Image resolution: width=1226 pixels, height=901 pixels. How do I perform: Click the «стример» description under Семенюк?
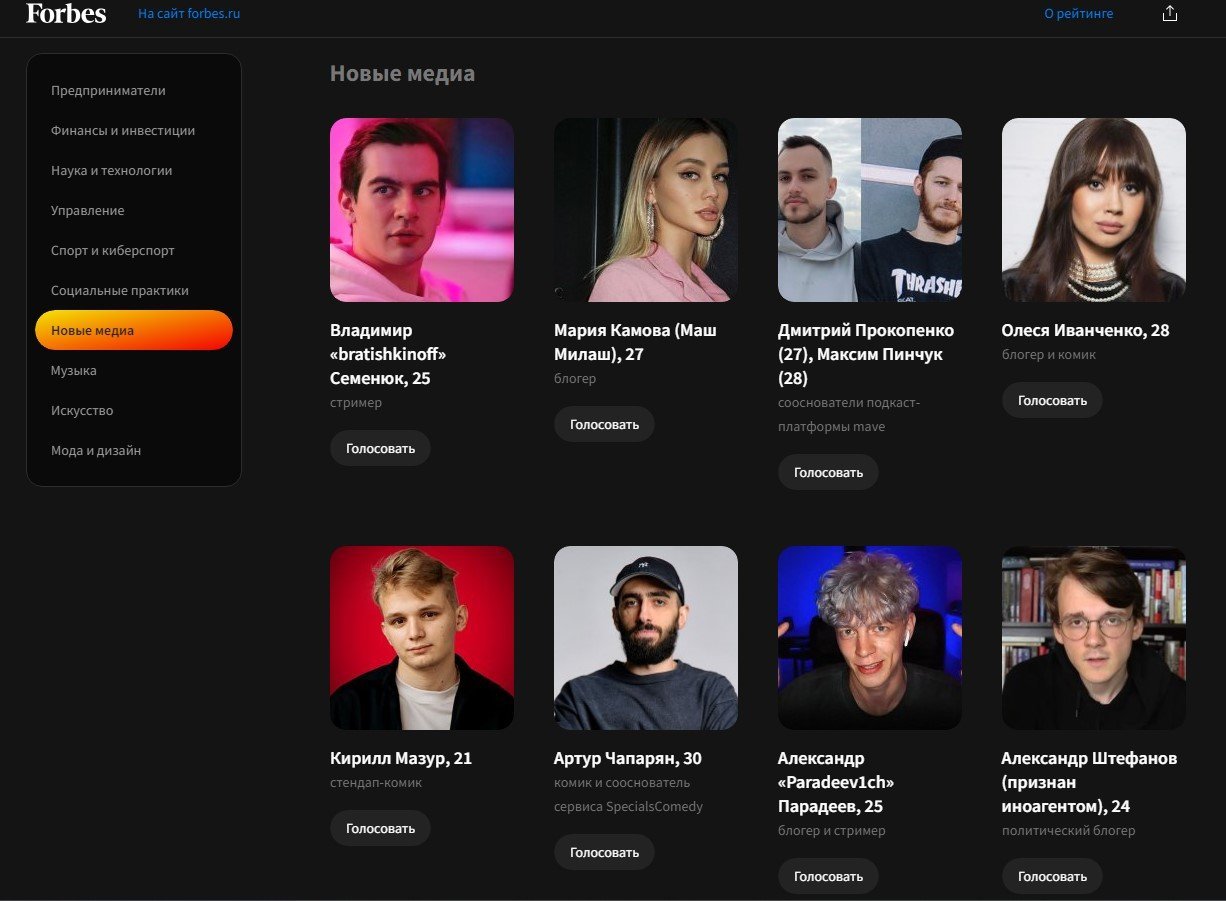(356, 403)
